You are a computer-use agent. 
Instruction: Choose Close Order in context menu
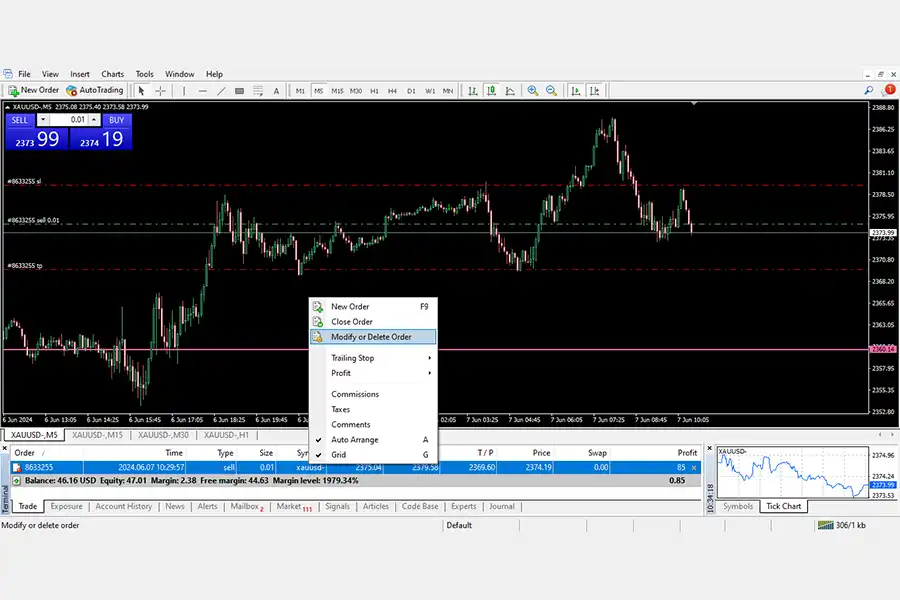[x=373, y=322]
